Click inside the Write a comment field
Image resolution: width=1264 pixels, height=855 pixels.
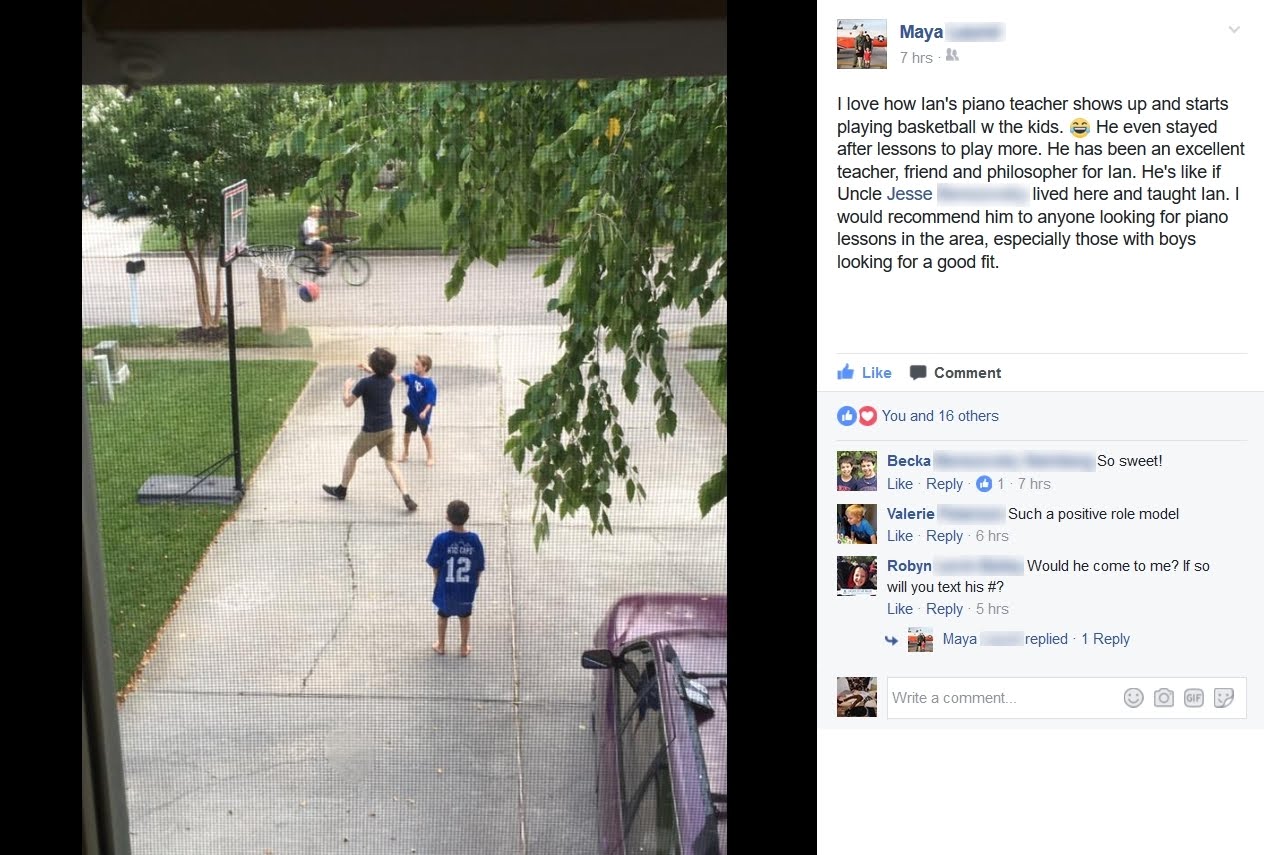pos(1002,698)
